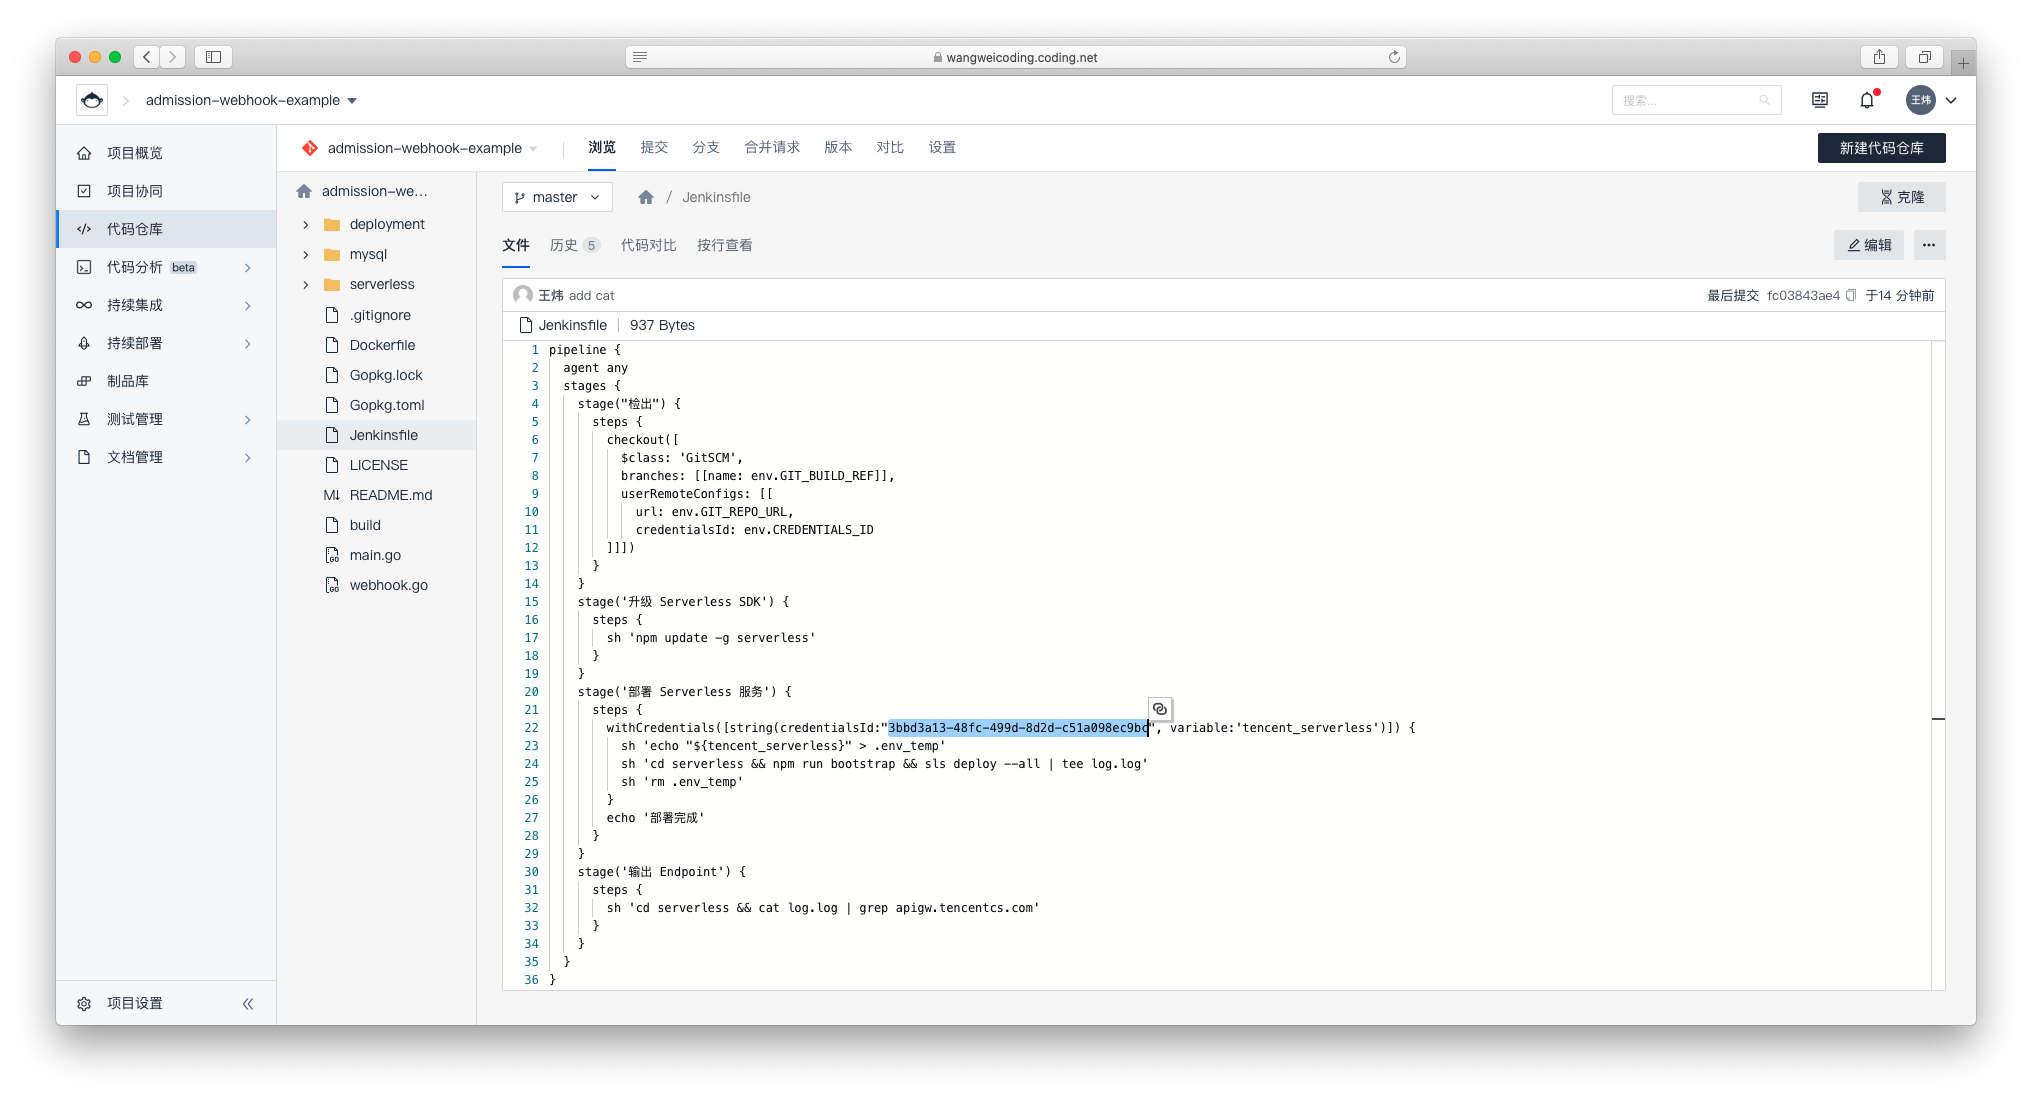The height and width of the screenshot is (1099, 2032).
Task: Click the search input field
Action: click(x=1688, y=100)
